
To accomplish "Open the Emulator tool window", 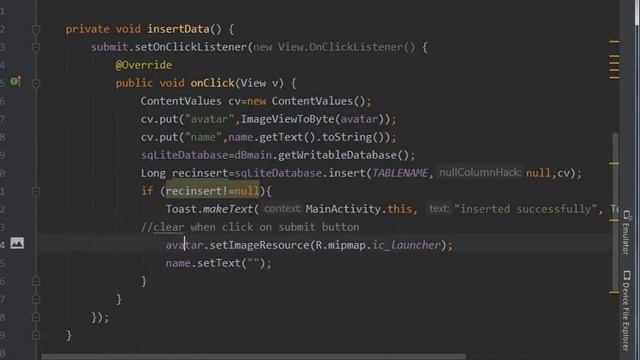I will 626,233.
